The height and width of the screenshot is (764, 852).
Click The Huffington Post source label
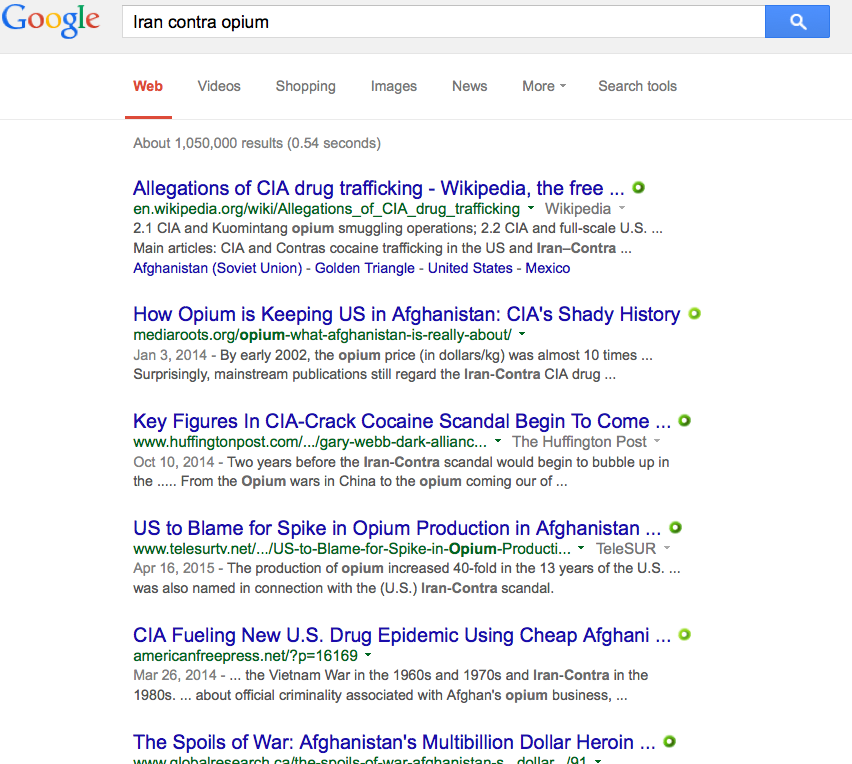579,442
